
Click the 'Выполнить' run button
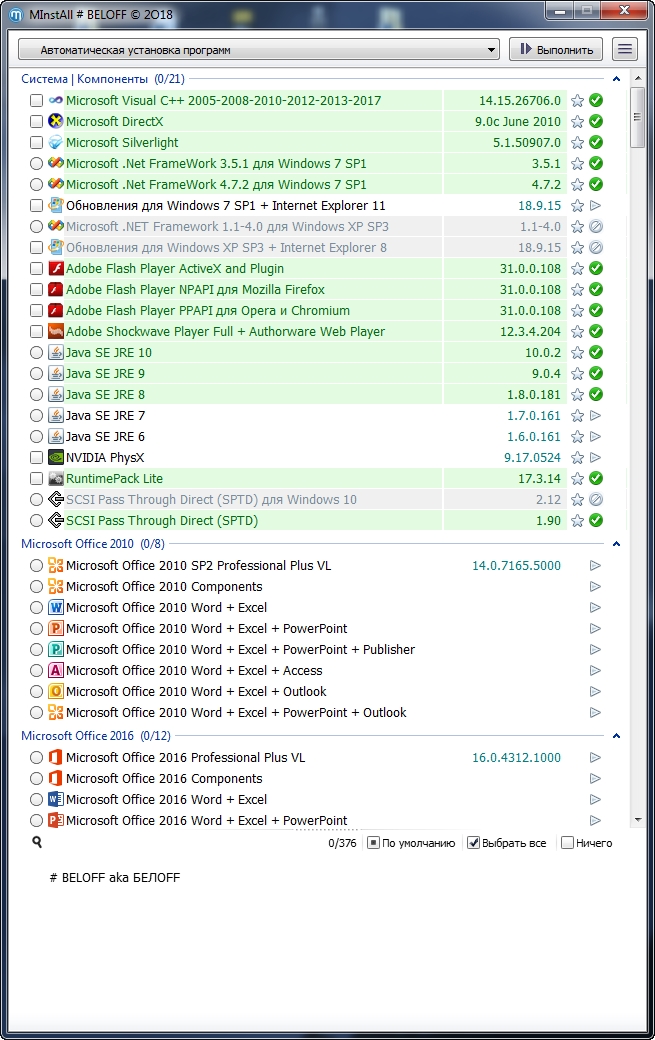tap(556, 50)
